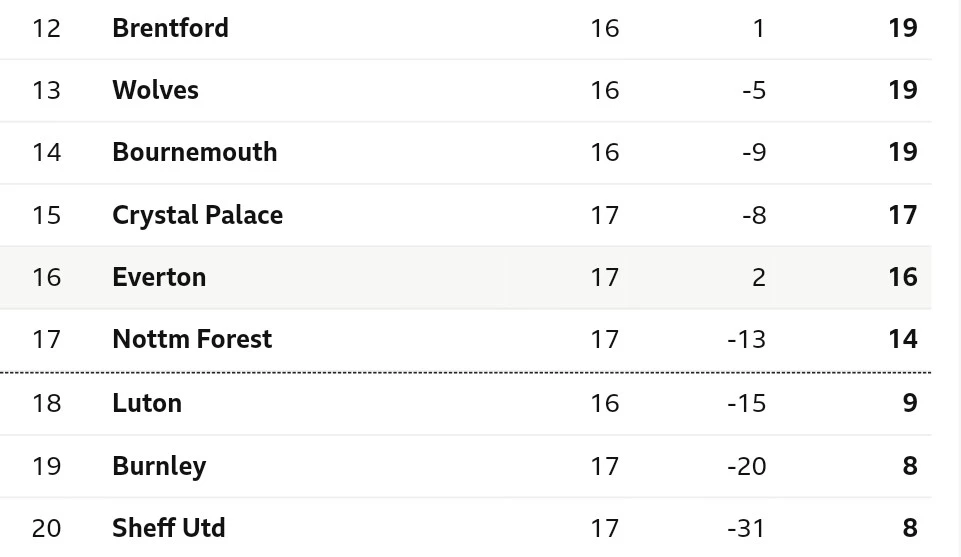Open the Nottm Forest team page
This screenshot has width=961, height=557.
tap(192, 339)
